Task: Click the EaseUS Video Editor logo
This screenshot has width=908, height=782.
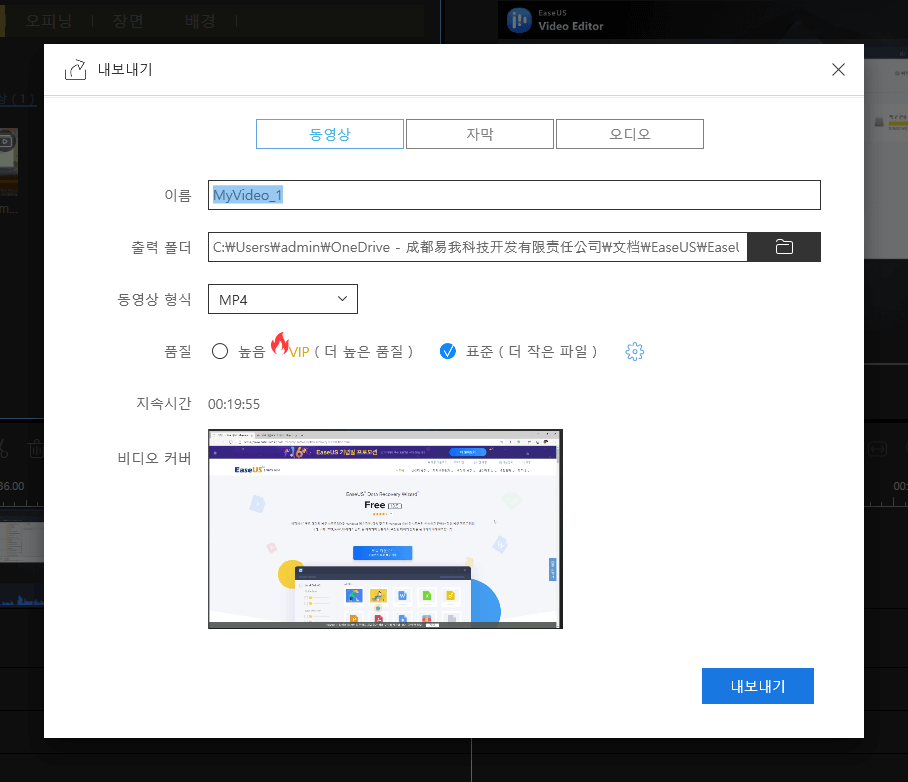Action: coord(517,20)
